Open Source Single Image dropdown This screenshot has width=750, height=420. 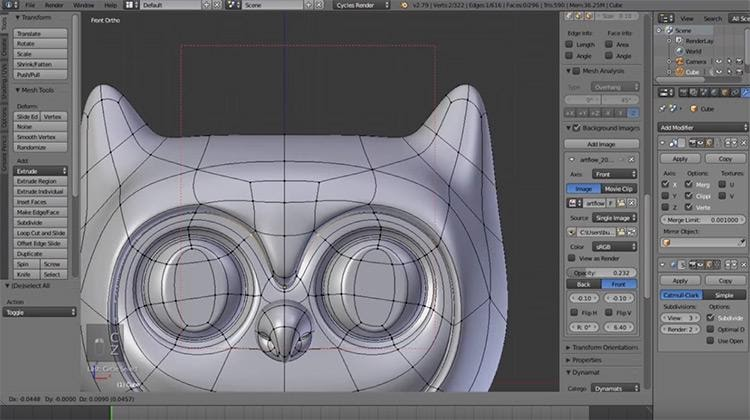pyautogui.click(x=615, y=218)
